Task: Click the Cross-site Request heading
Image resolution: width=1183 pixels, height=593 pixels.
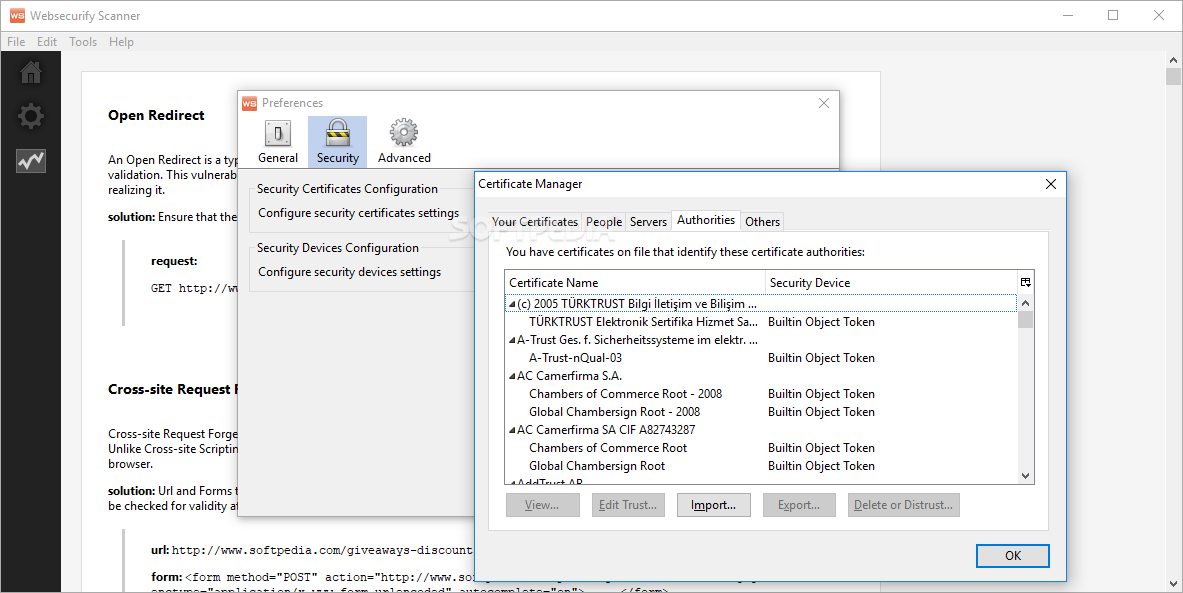Action: point(172,389)
